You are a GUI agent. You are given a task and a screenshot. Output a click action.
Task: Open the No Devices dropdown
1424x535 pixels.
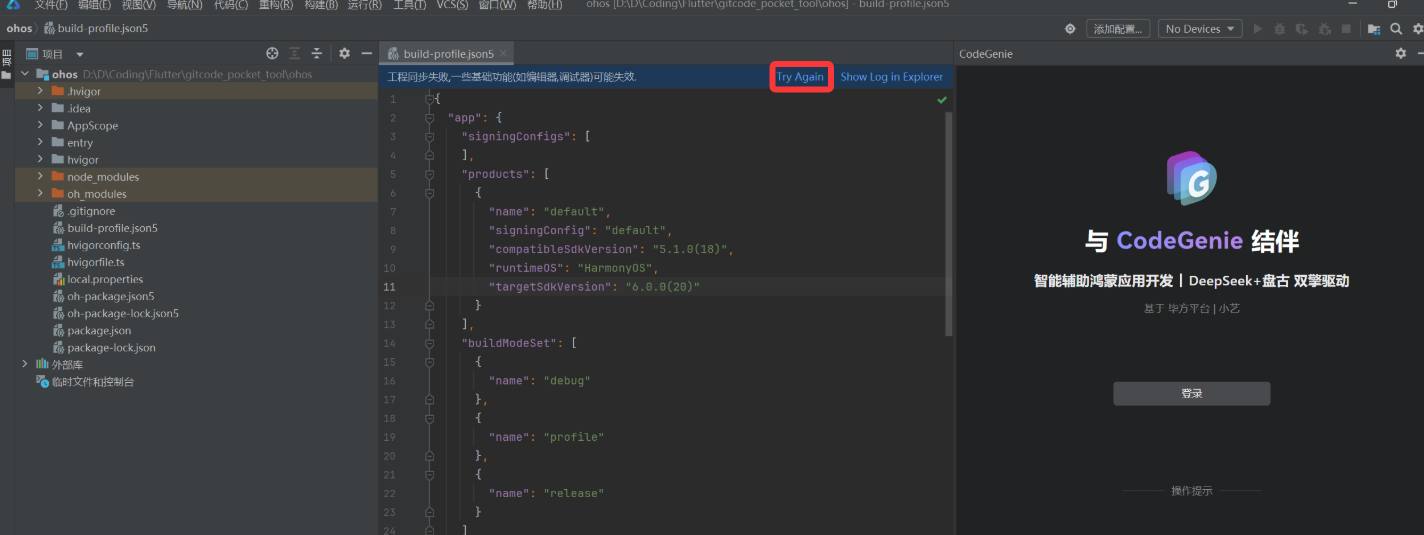pos(1200,29)
